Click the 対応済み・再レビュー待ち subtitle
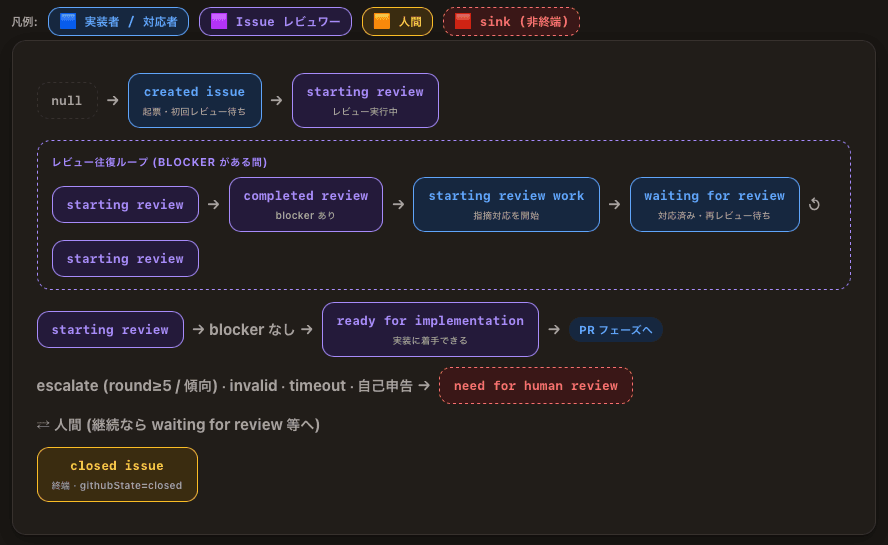 tap(714, 216)
